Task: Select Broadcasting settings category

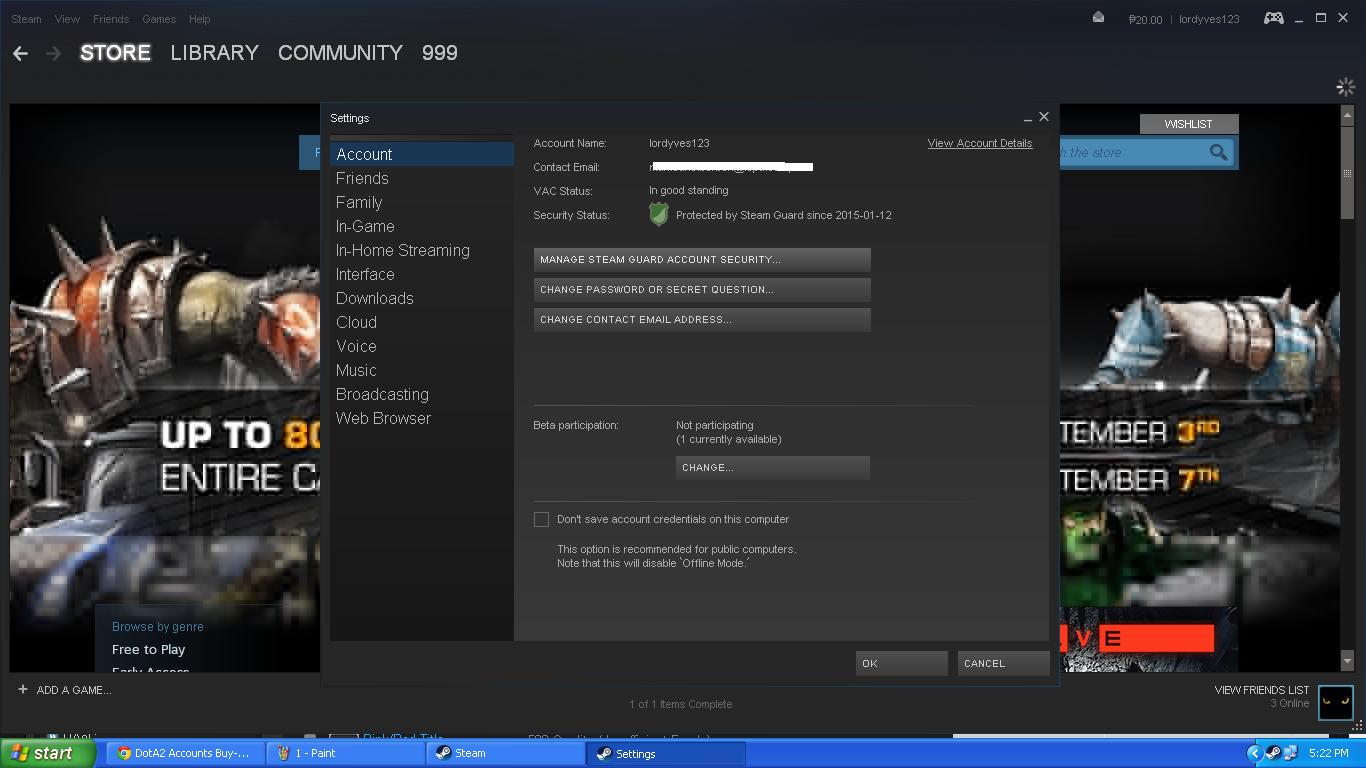Action: pyautogui.click(x=421, y=394)
